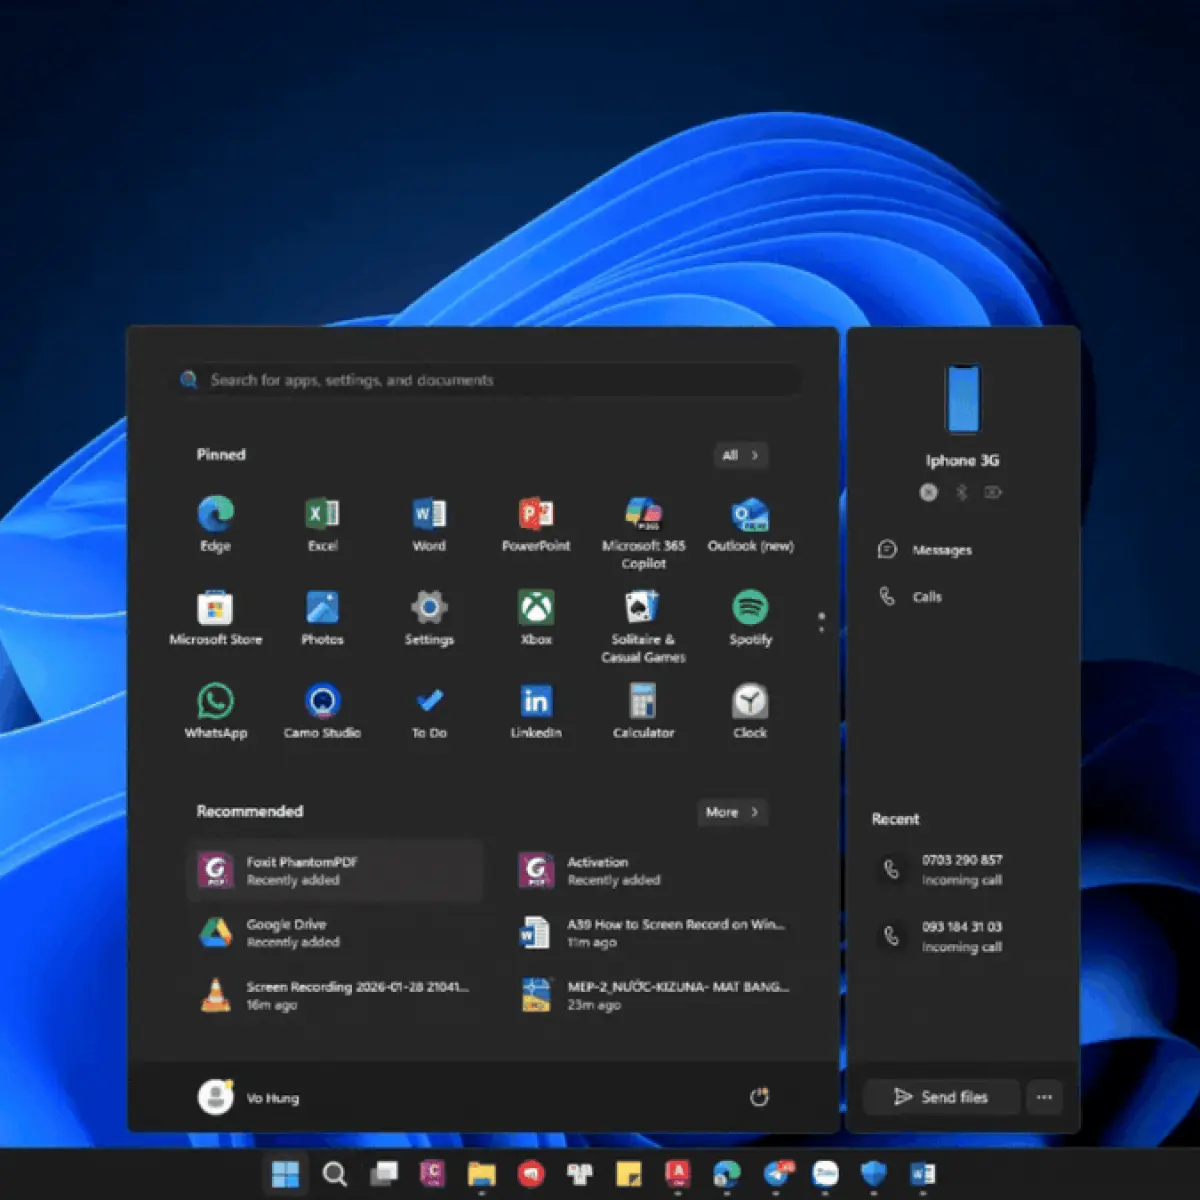Viewport: 1200px width, 1200px height.
Task: Open Settings from pinned apps
Action: (x=429, y=618)
